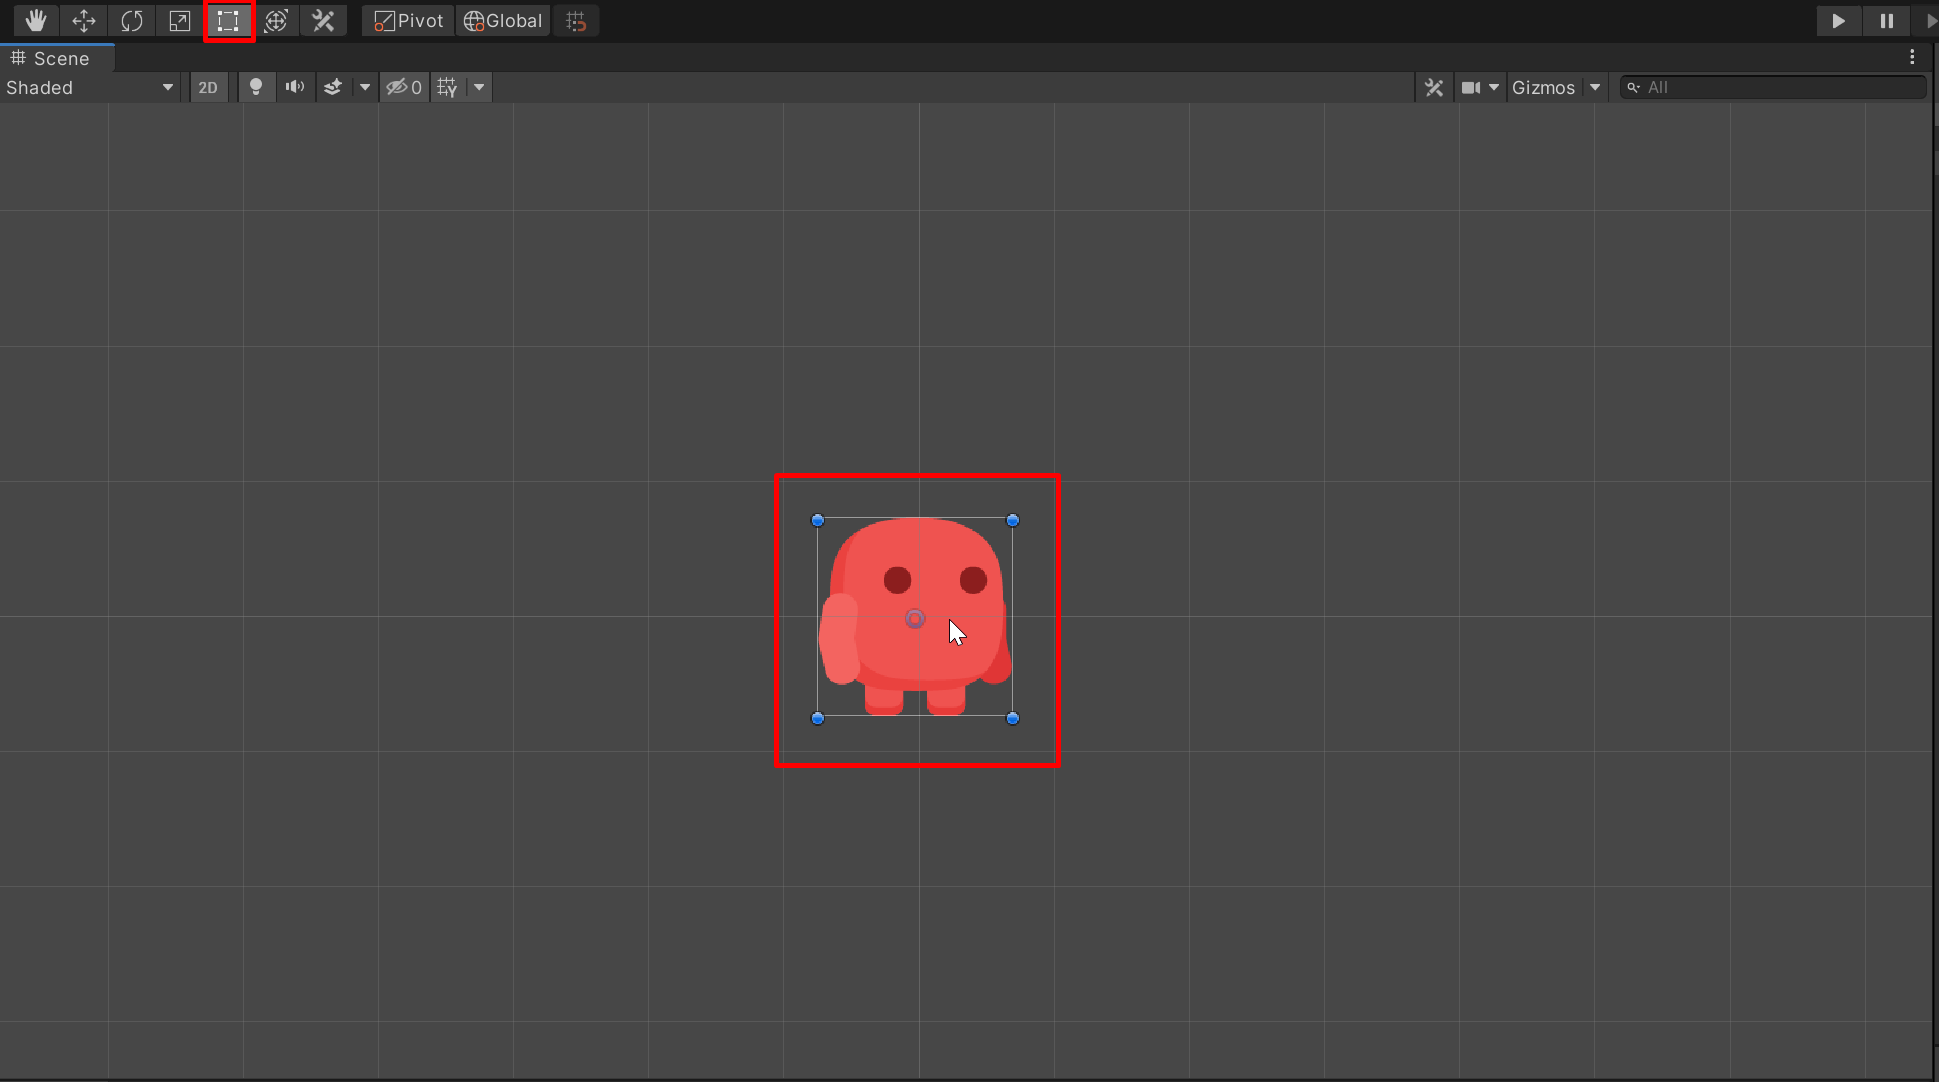The height and width of the screenshot is (1082, 1939).
Task: Open scene camera settings dropdown
Action: pos(1480,88)
